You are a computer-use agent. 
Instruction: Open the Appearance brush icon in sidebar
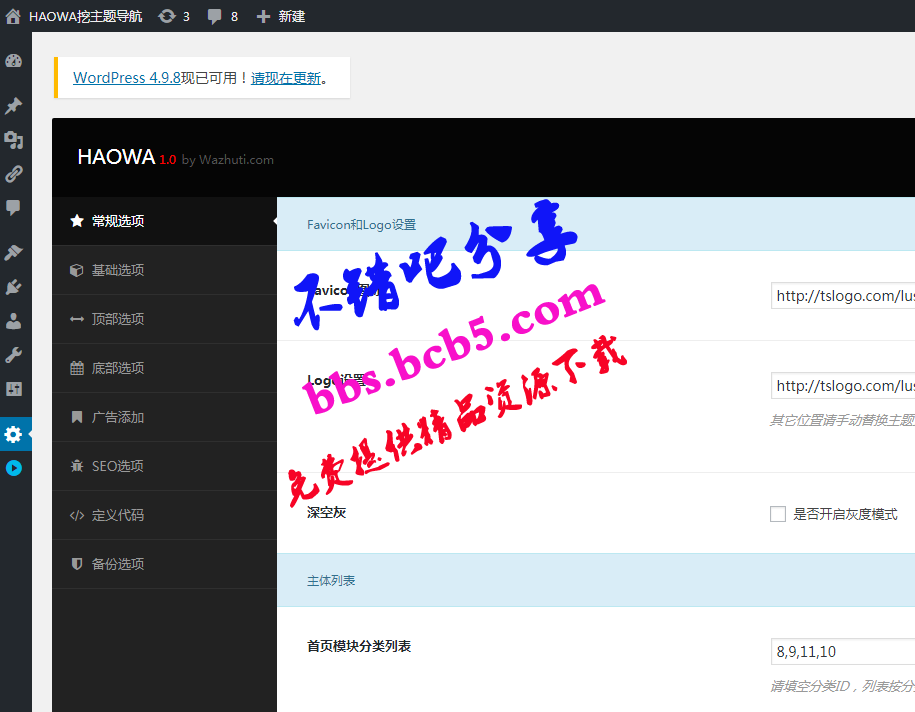(x=13, y=252)
